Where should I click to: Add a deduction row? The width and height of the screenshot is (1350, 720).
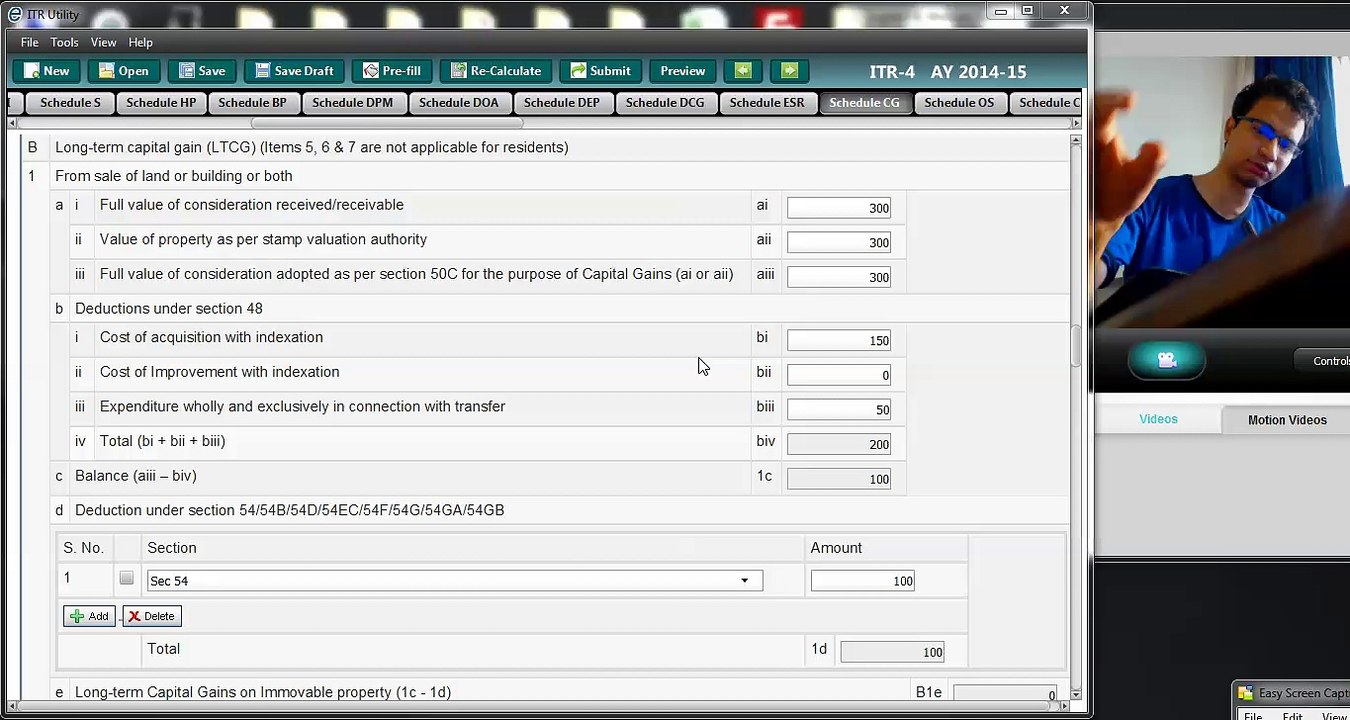[x=89, y=616]
